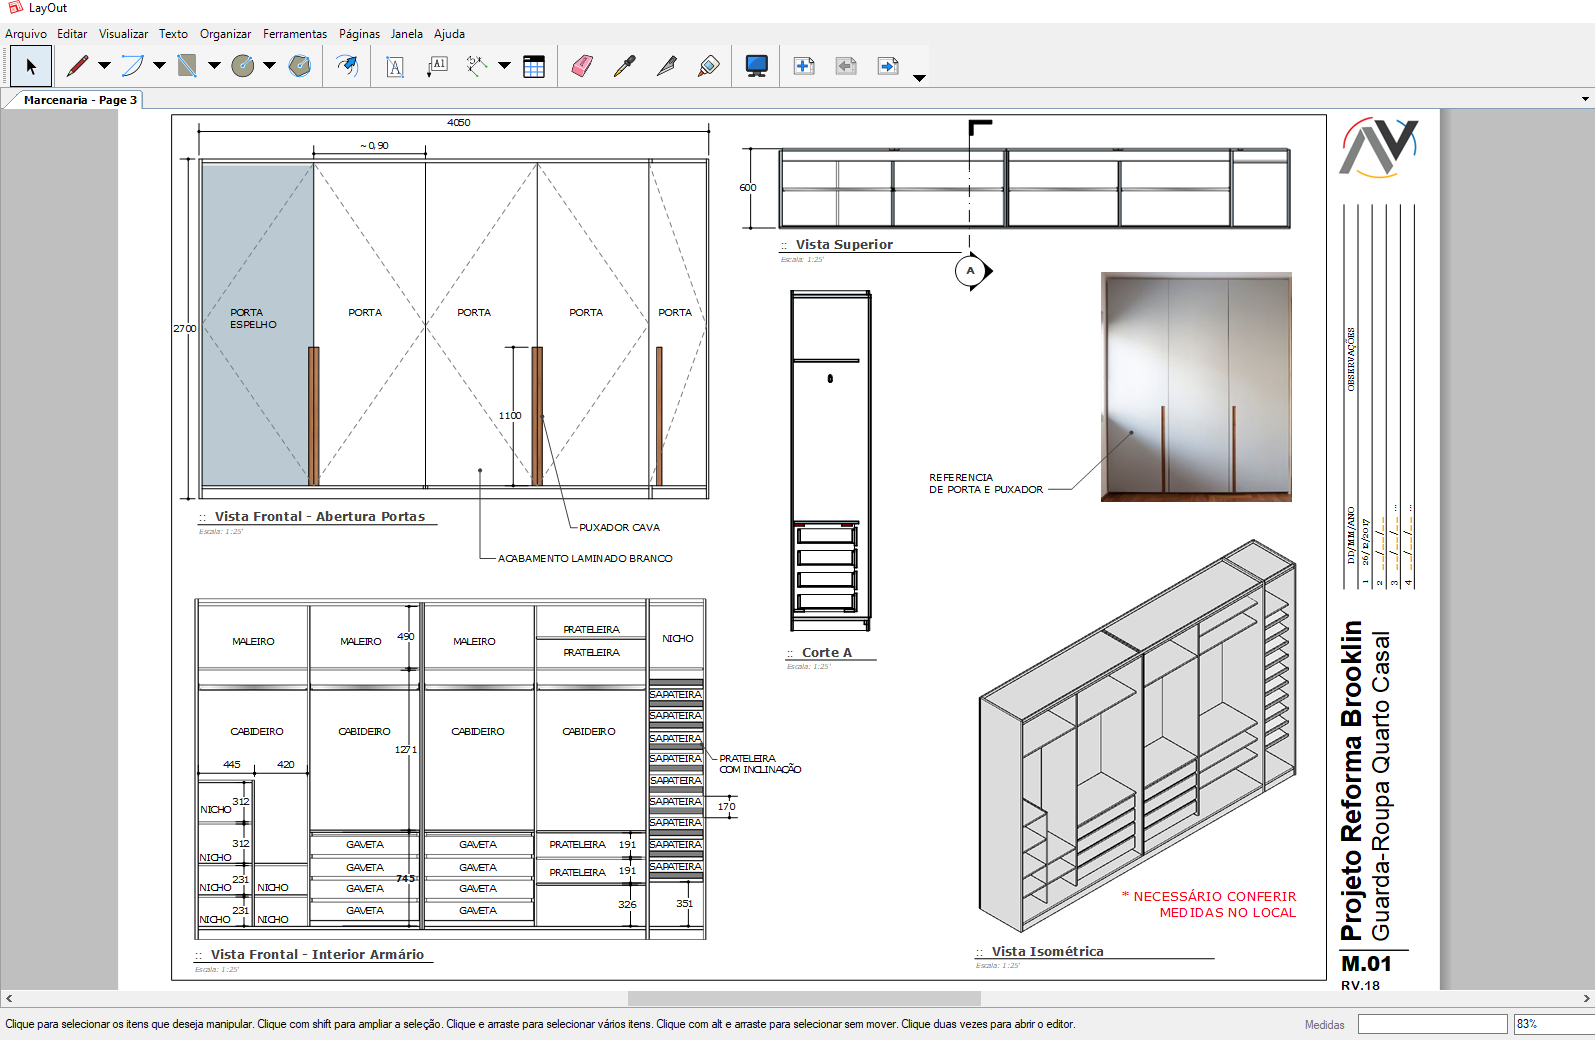Expand toolbar overflow options arrow
This screenshot has height=1040, width=1595.
pyautogui.click(x=919, y=77)
